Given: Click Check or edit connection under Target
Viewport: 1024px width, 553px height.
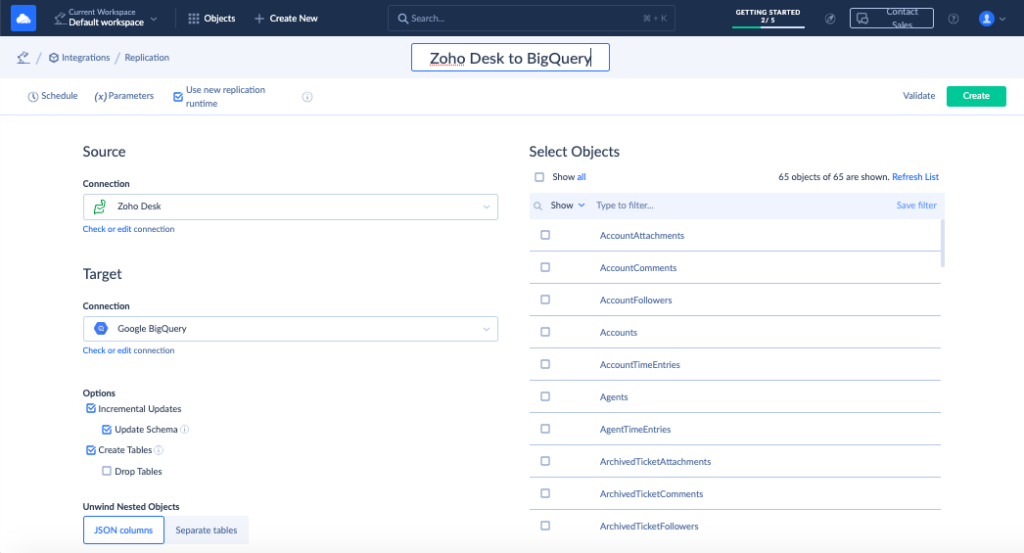Looking at the screenshot, I should tap(129, 351).
